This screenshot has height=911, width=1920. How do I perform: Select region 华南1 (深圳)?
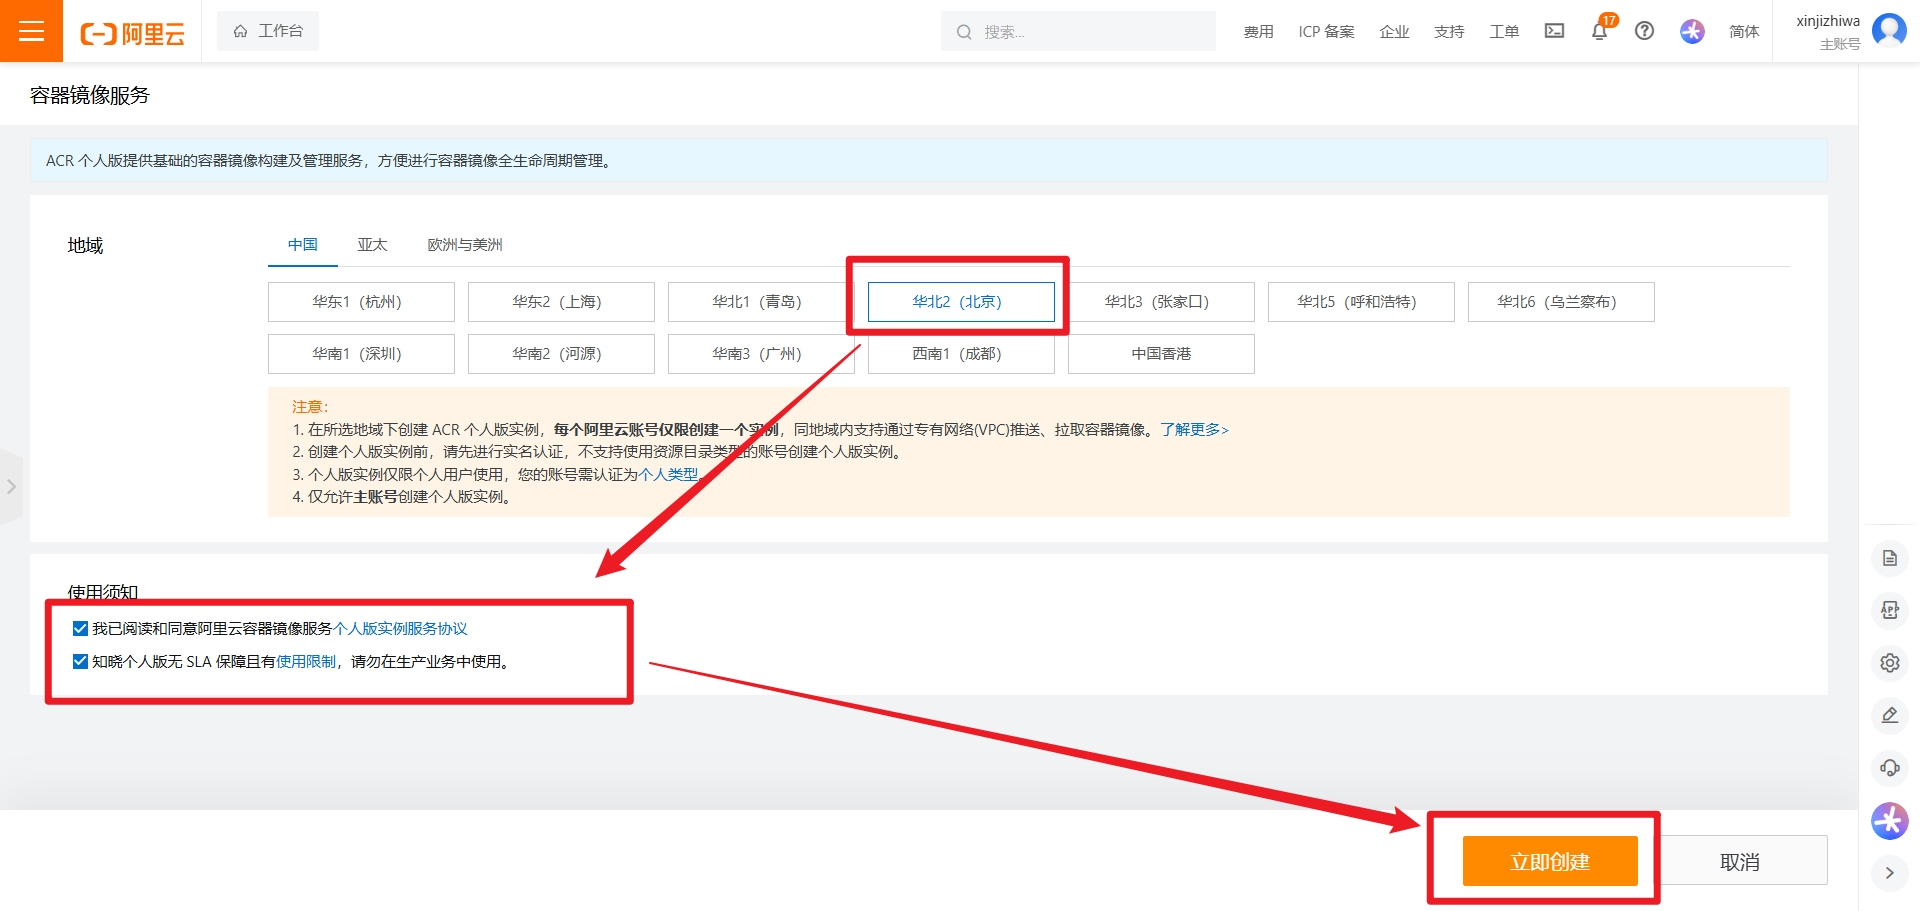pyautogui.click(x=361, y=354)
